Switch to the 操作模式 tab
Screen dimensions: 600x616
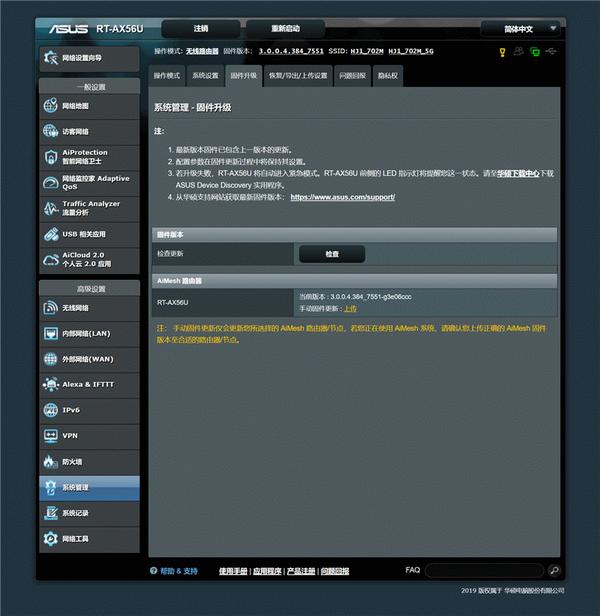click(x=167, y=75)
